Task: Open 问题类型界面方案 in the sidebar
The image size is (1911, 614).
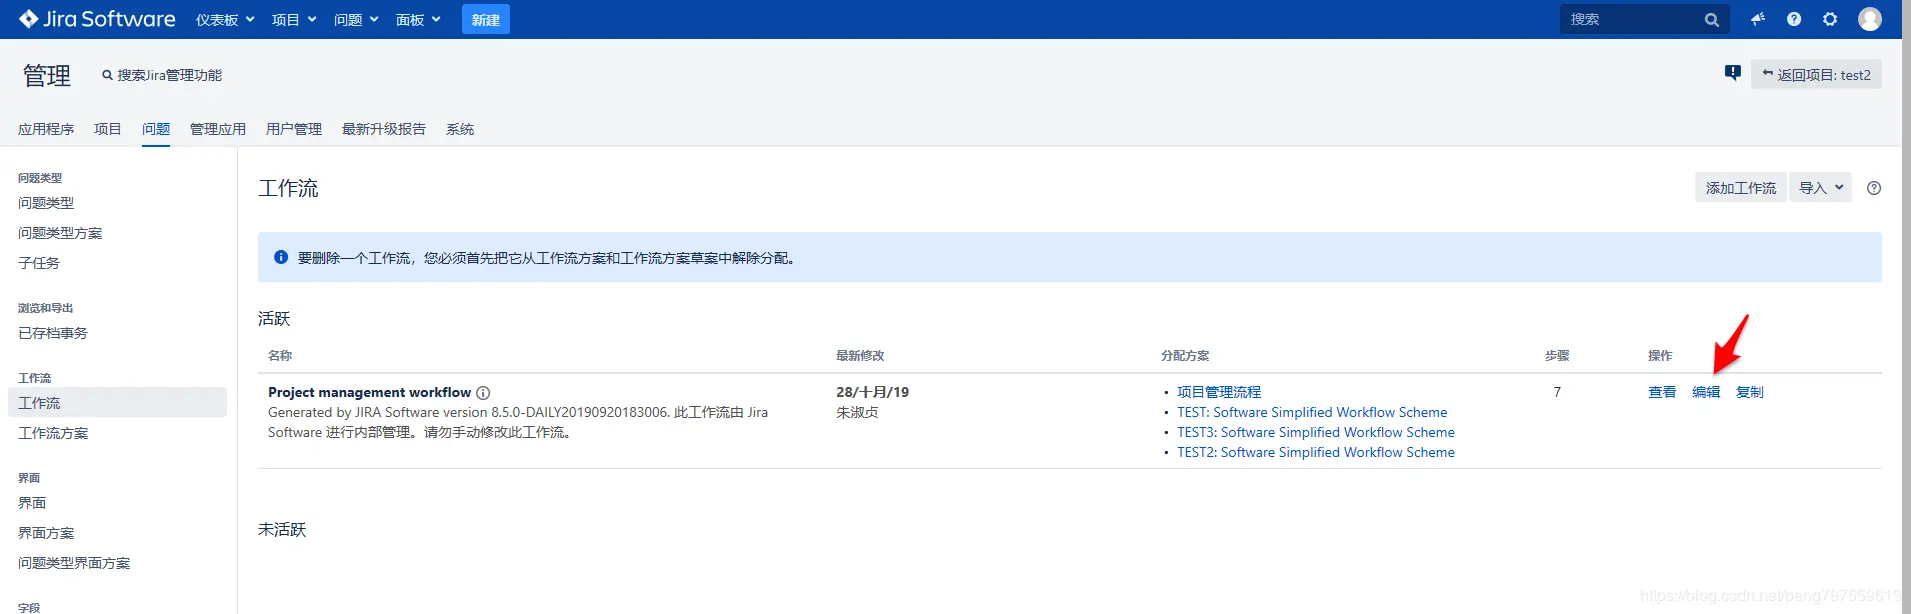Action: coord(74,563)
